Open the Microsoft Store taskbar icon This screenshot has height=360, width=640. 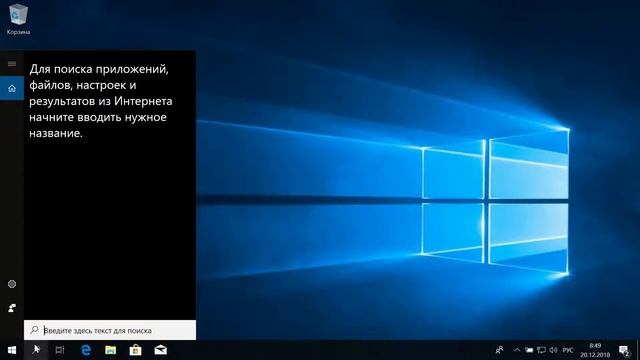point(136,350)
